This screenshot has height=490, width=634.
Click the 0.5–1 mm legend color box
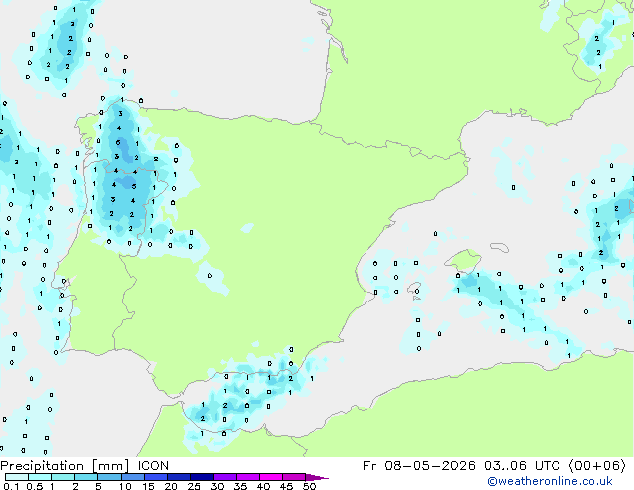pos(40,477)
